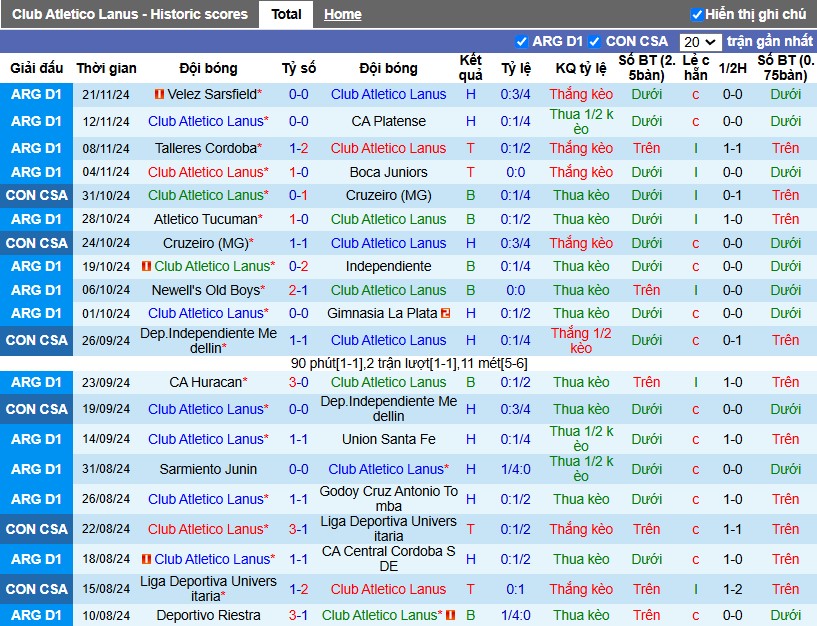Switch to the Home tab

click(x=342, y=15)
